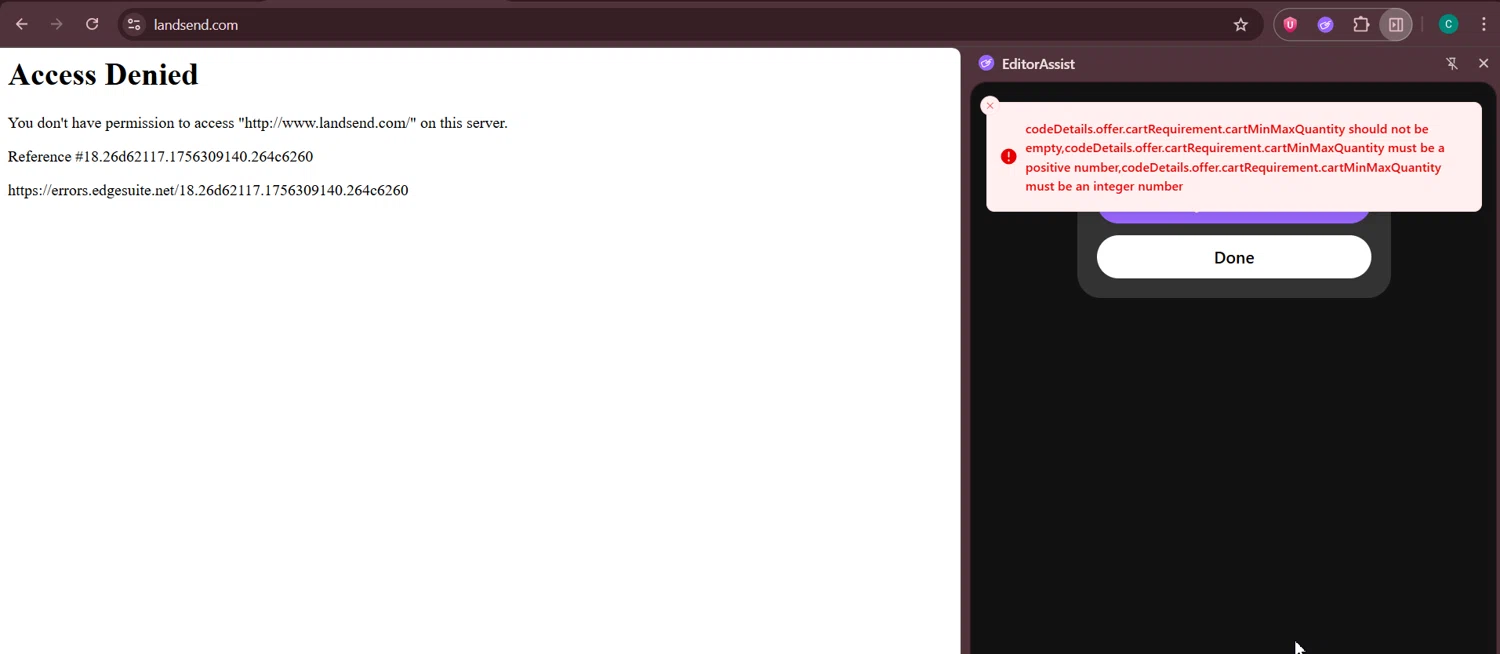Open the pink shield extension icon
1500x654 pixels.
(x=1290, y=25)
